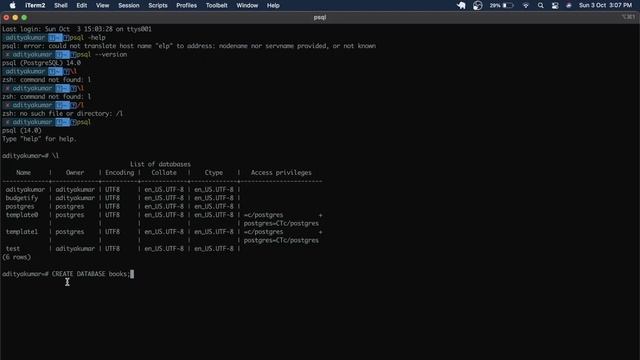Screen dimensions: 640x360
Task: Open the Apple menu
Action: 12,5
